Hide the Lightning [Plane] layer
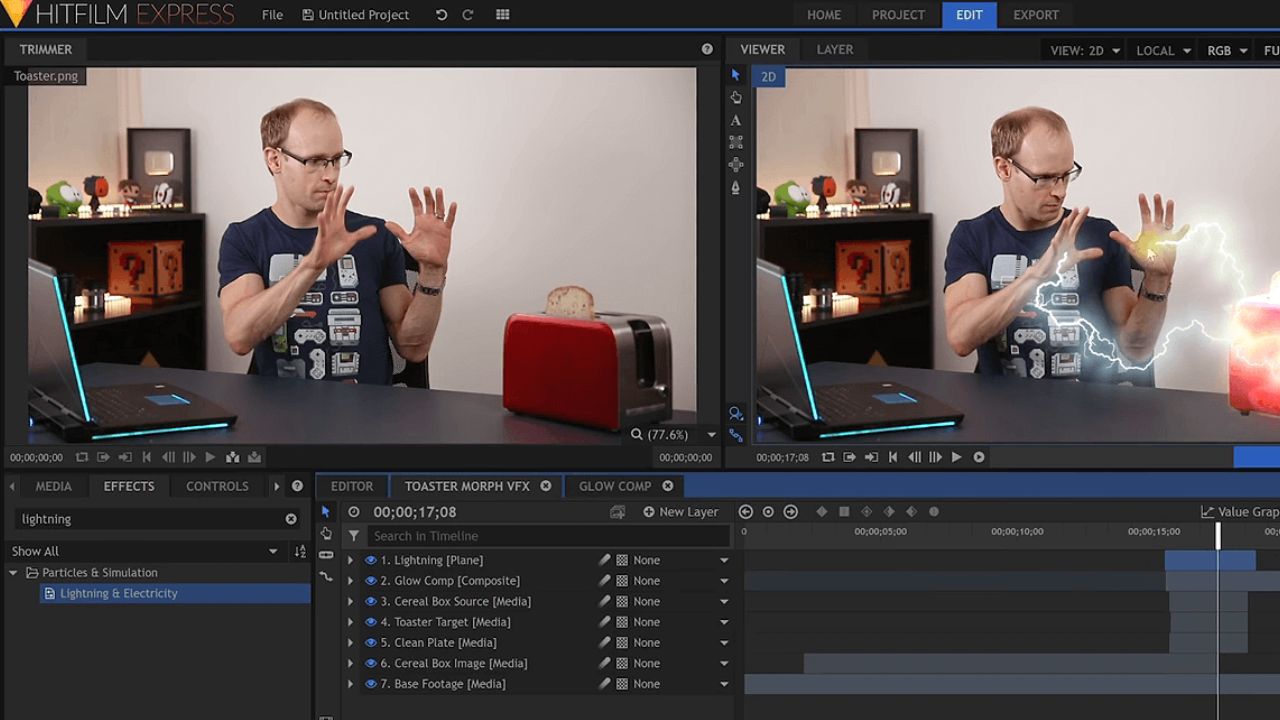This screenshot has width=1280, height=720. pyautogui.click(x=371, y=560)
